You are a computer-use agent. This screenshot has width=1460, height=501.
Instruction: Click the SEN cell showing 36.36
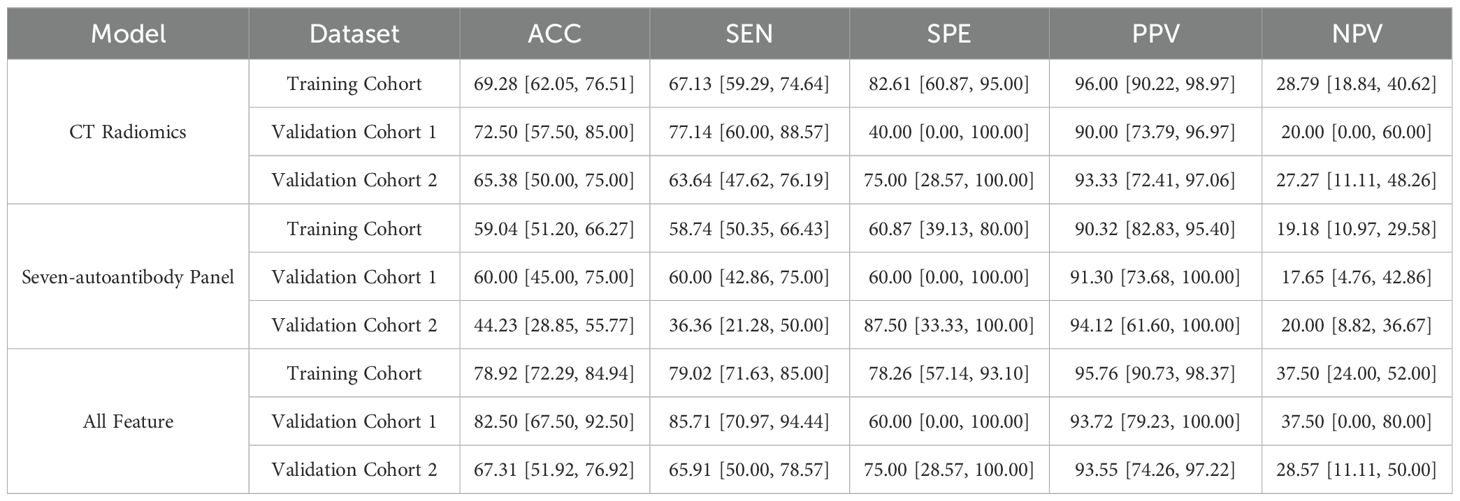coord(749,325)
